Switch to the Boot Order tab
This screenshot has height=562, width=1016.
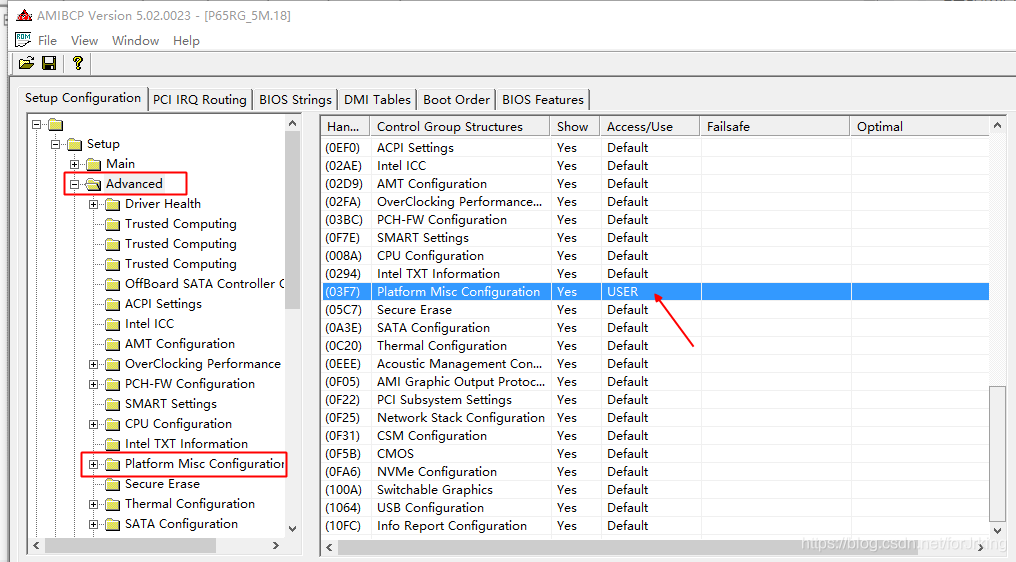456,100
